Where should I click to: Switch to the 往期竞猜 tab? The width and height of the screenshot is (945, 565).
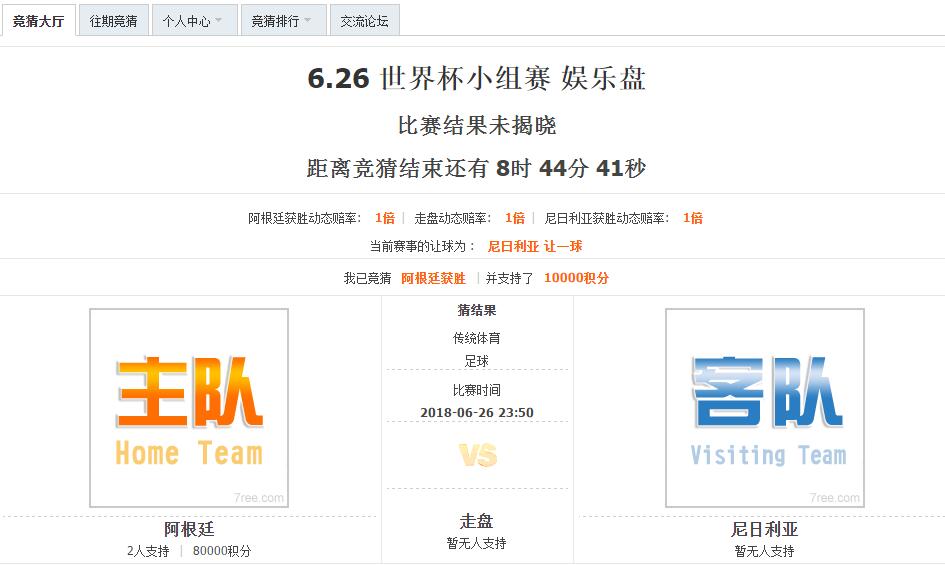114,20
